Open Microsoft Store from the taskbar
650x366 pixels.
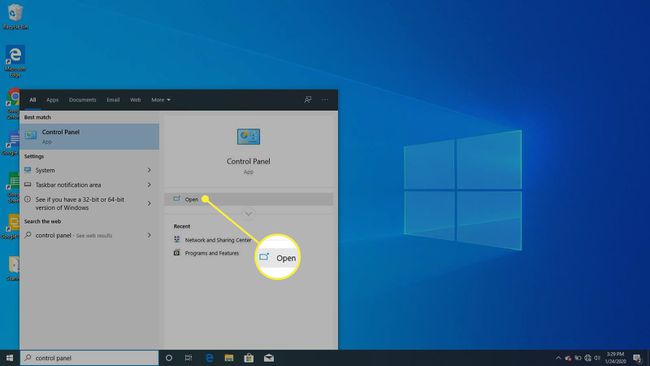coord(249,358)
